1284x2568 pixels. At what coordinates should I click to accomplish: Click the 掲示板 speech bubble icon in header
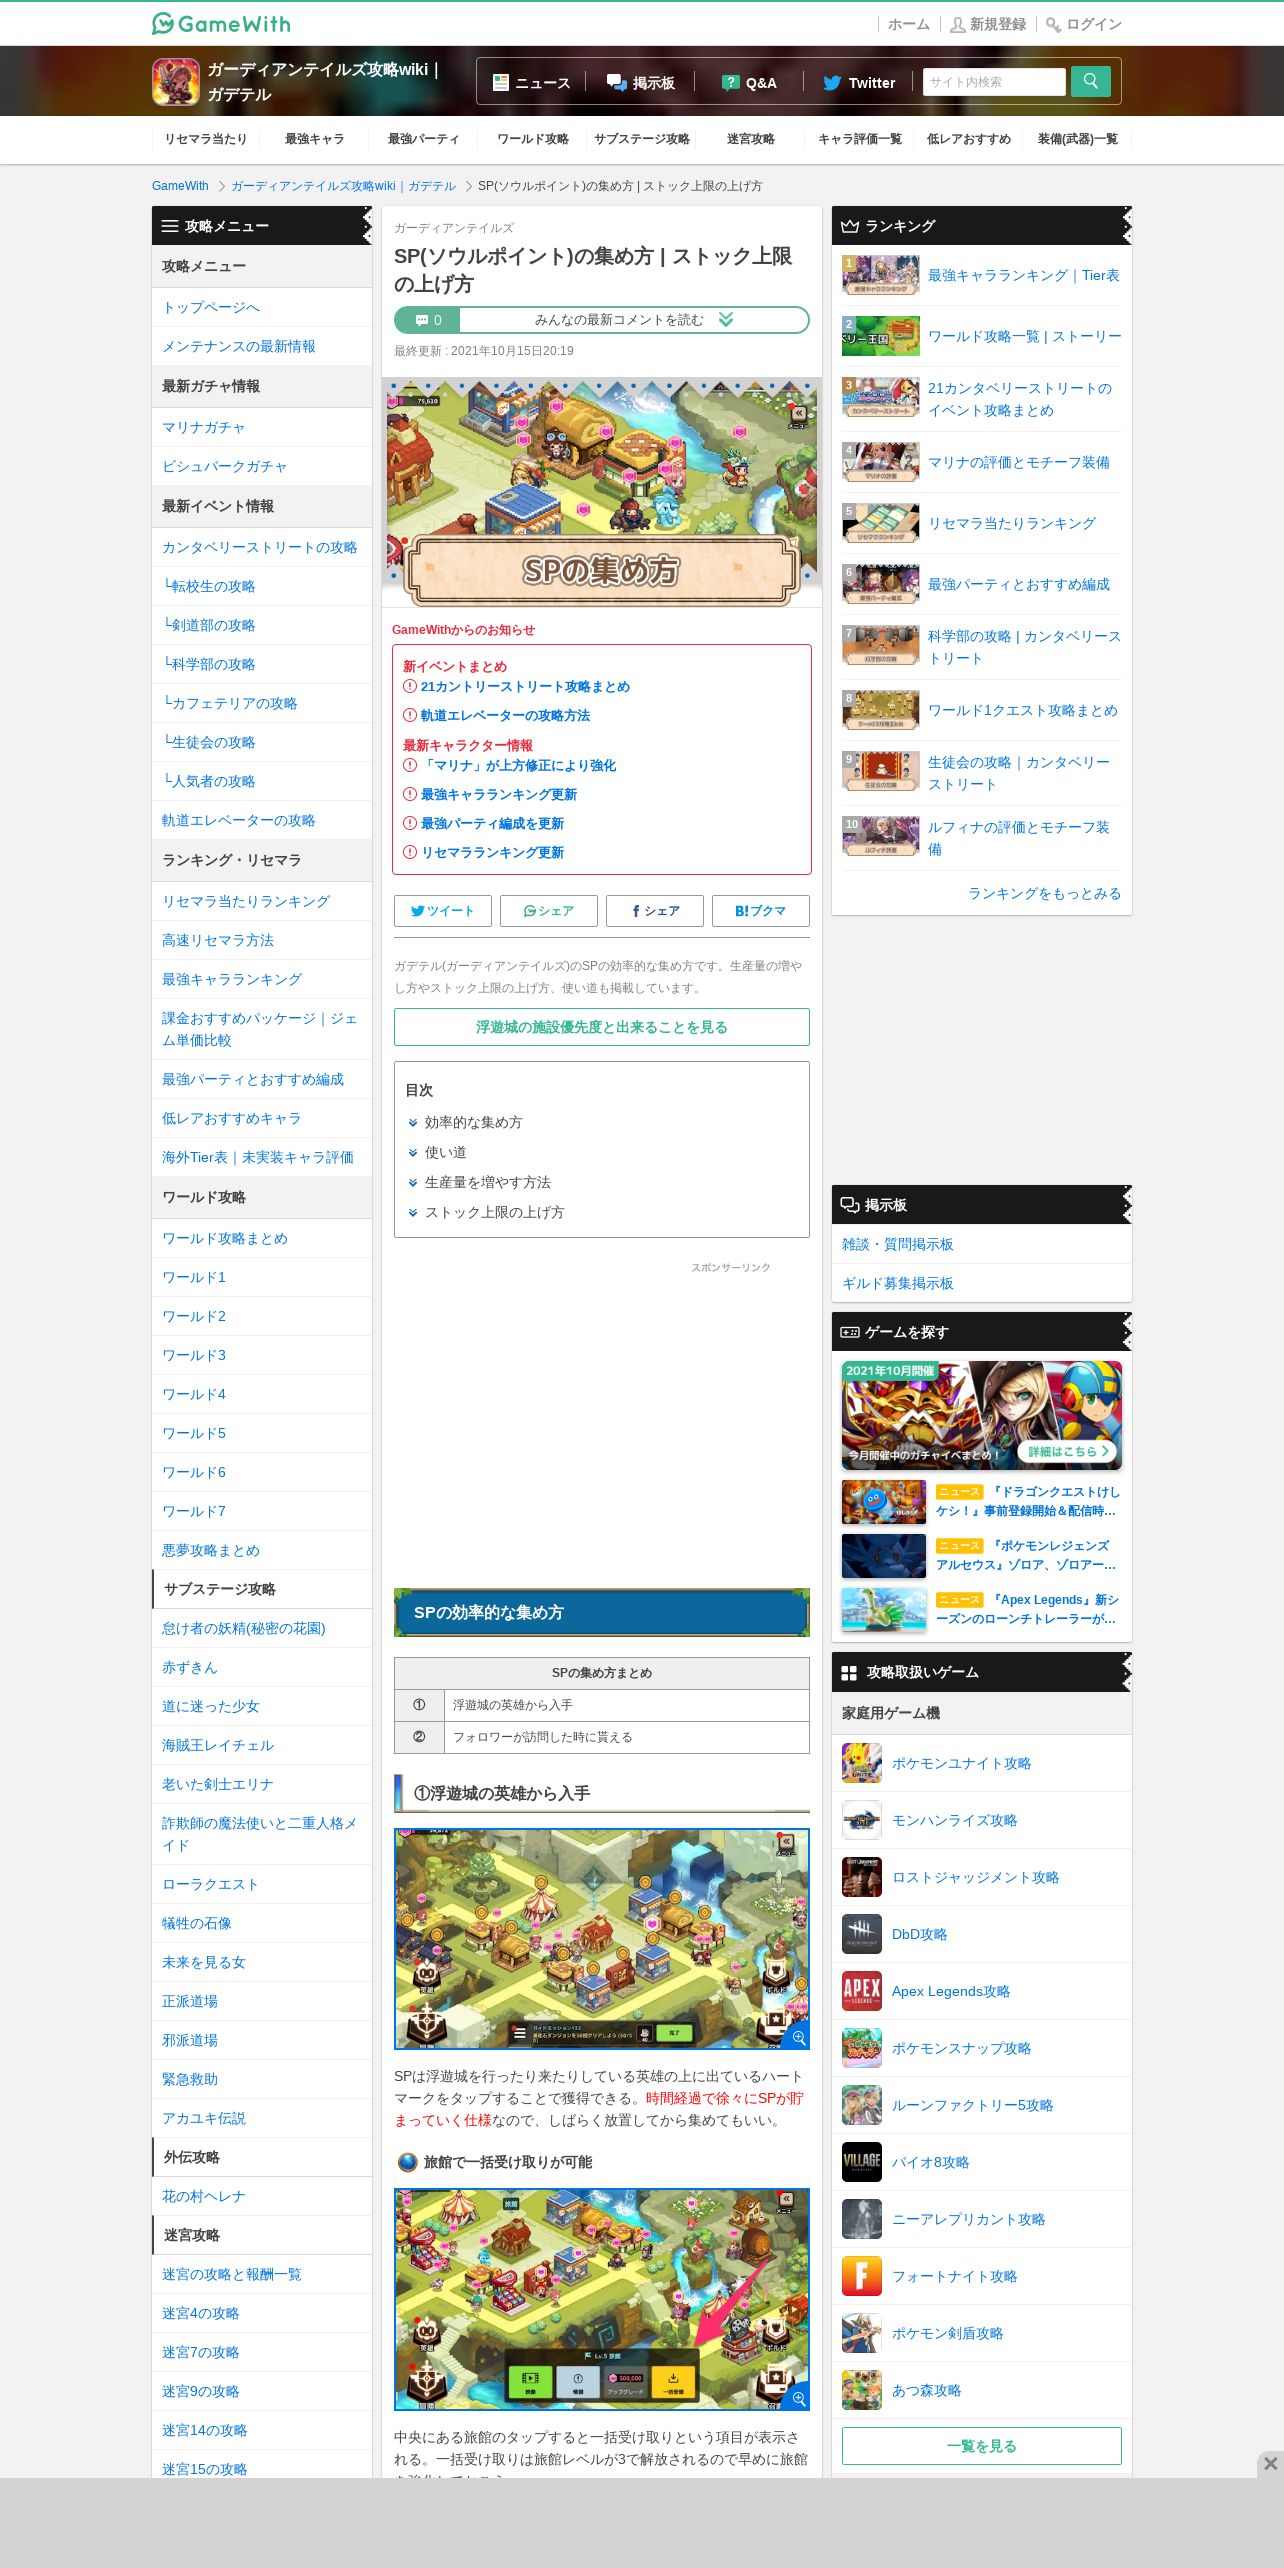pos(617,83)
